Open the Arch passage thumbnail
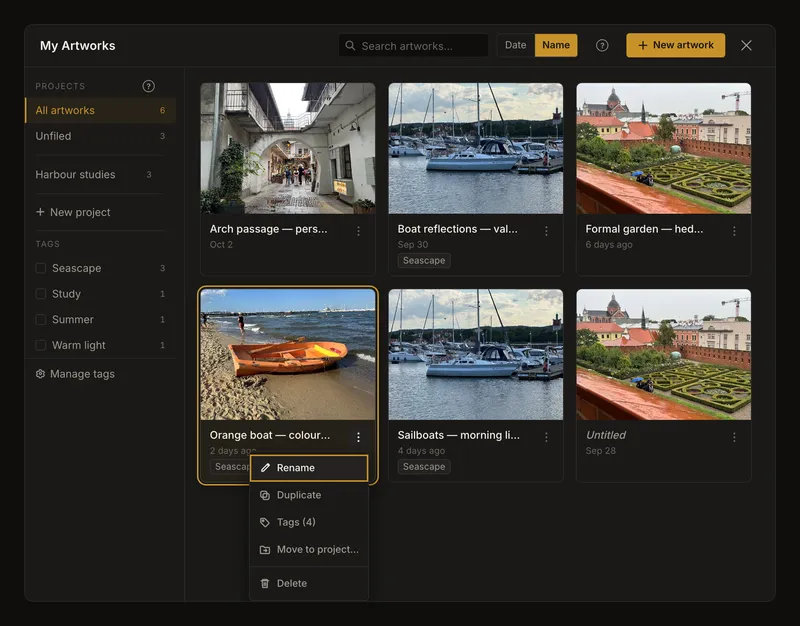 click(x=288, y=148)
